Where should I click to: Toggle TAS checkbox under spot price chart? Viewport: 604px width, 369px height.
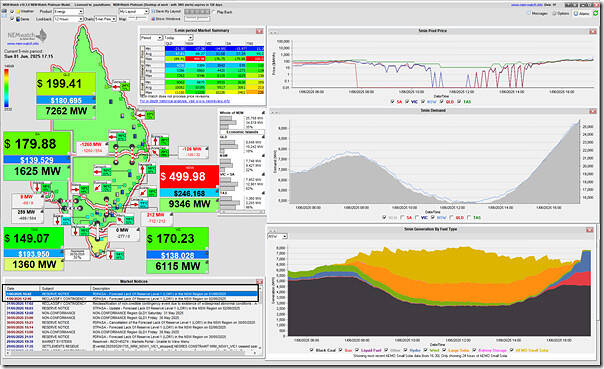tap(460, 102)
